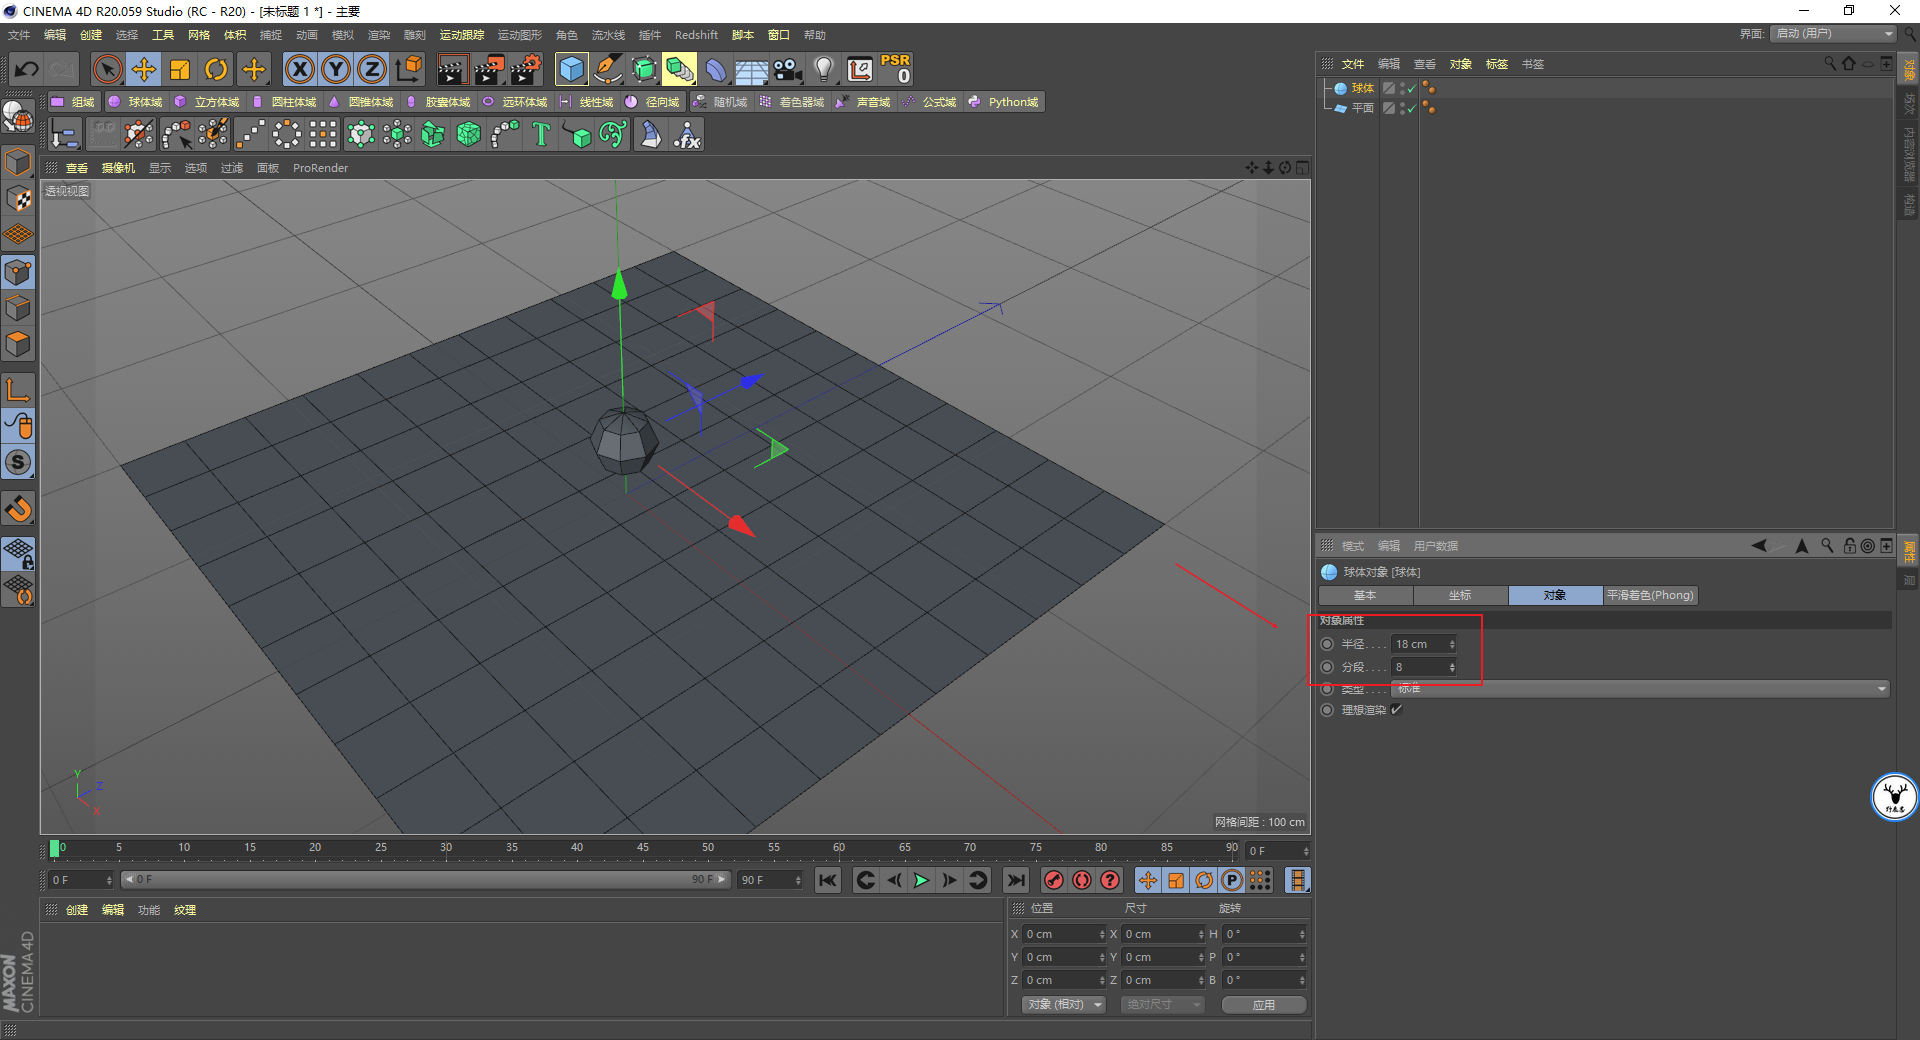Click the Camera object icon
The image size is (1920, 1040).
point(788,69)
